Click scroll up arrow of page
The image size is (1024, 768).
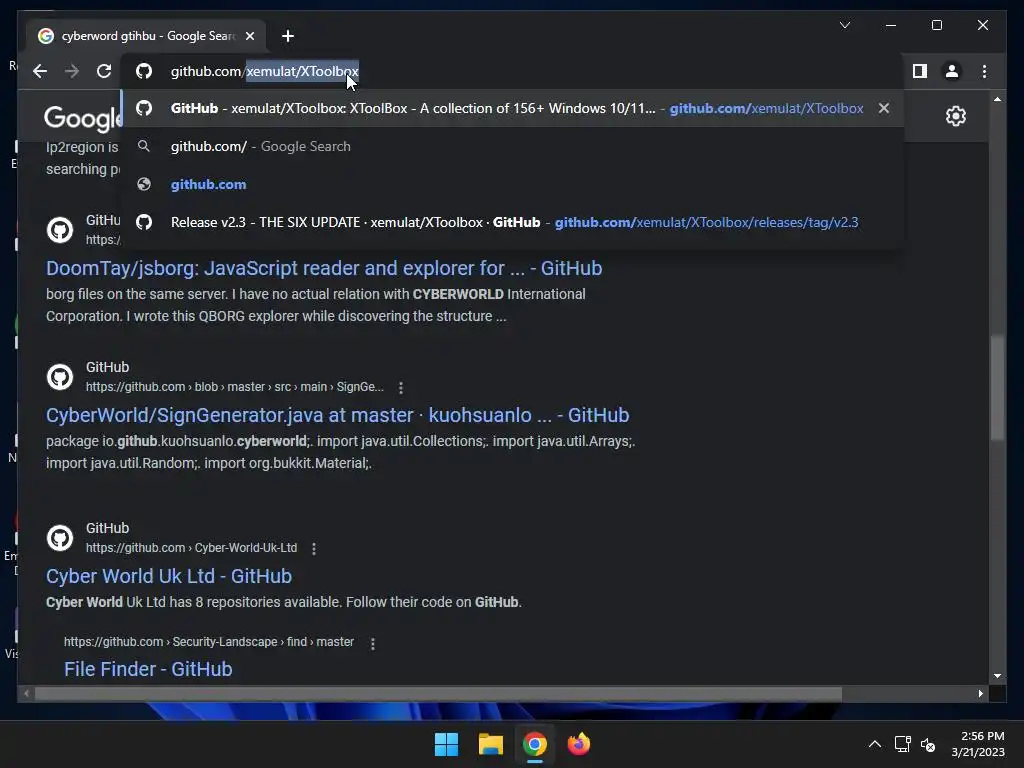(x=997, y=99)
